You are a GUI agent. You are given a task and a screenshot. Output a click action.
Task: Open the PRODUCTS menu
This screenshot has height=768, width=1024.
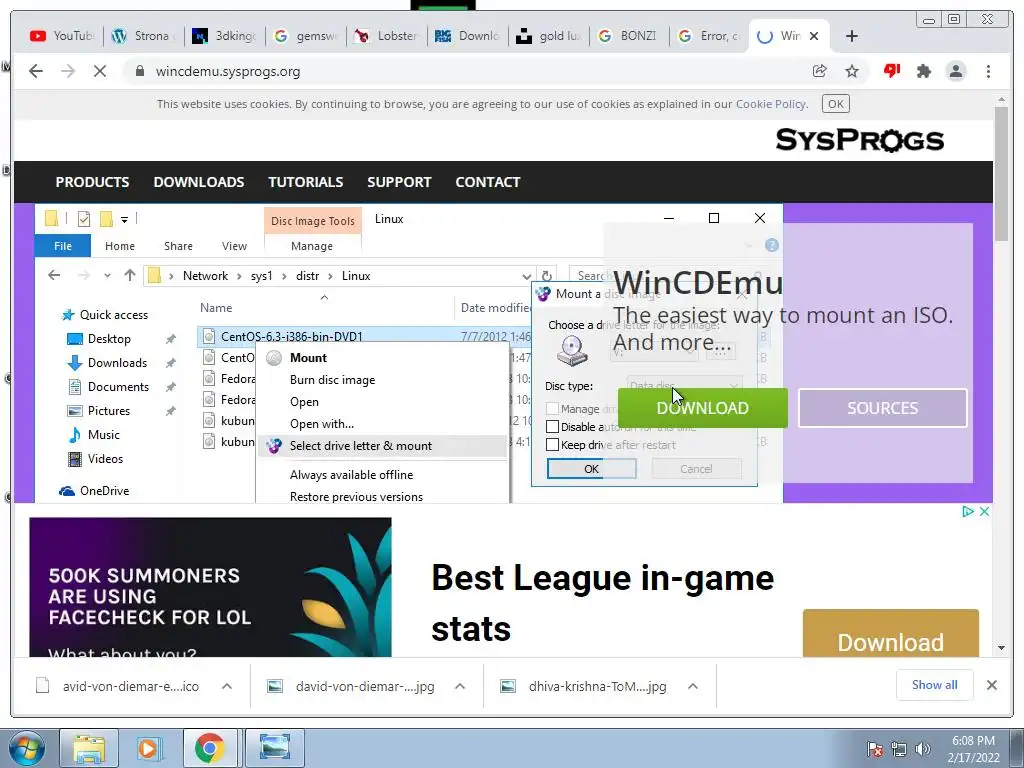(92, 182)
